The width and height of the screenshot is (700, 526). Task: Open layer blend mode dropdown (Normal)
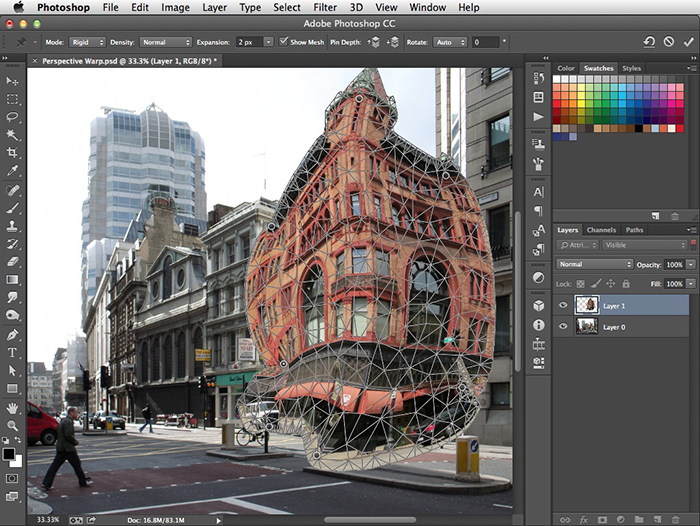[x=594, y=264]
